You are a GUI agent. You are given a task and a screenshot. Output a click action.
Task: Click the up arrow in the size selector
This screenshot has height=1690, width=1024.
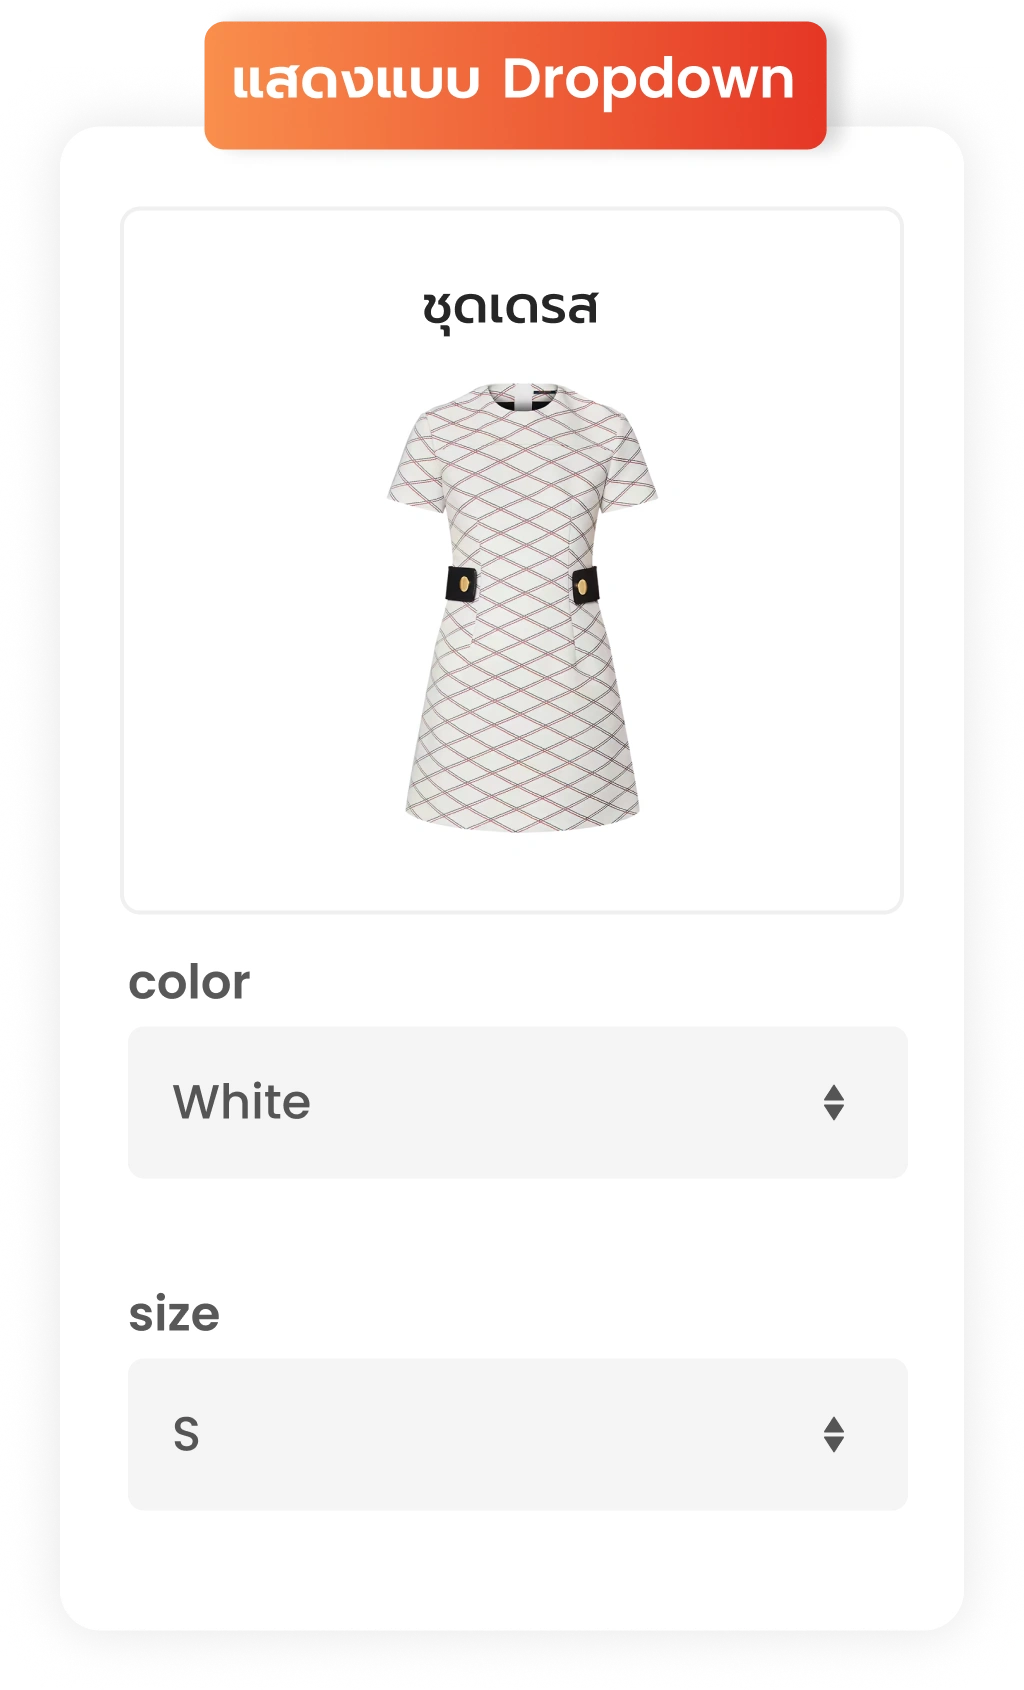coord(834,1424)
